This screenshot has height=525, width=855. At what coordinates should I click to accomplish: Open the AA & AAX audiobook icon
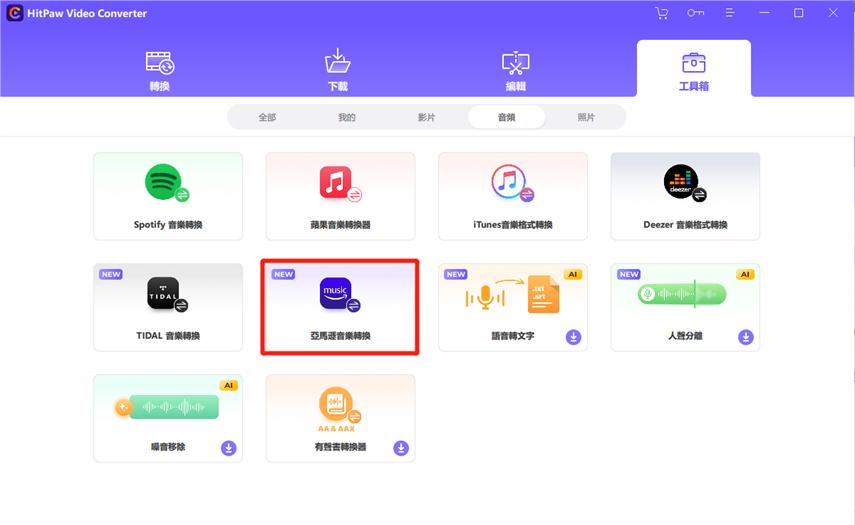click(339, 409)
